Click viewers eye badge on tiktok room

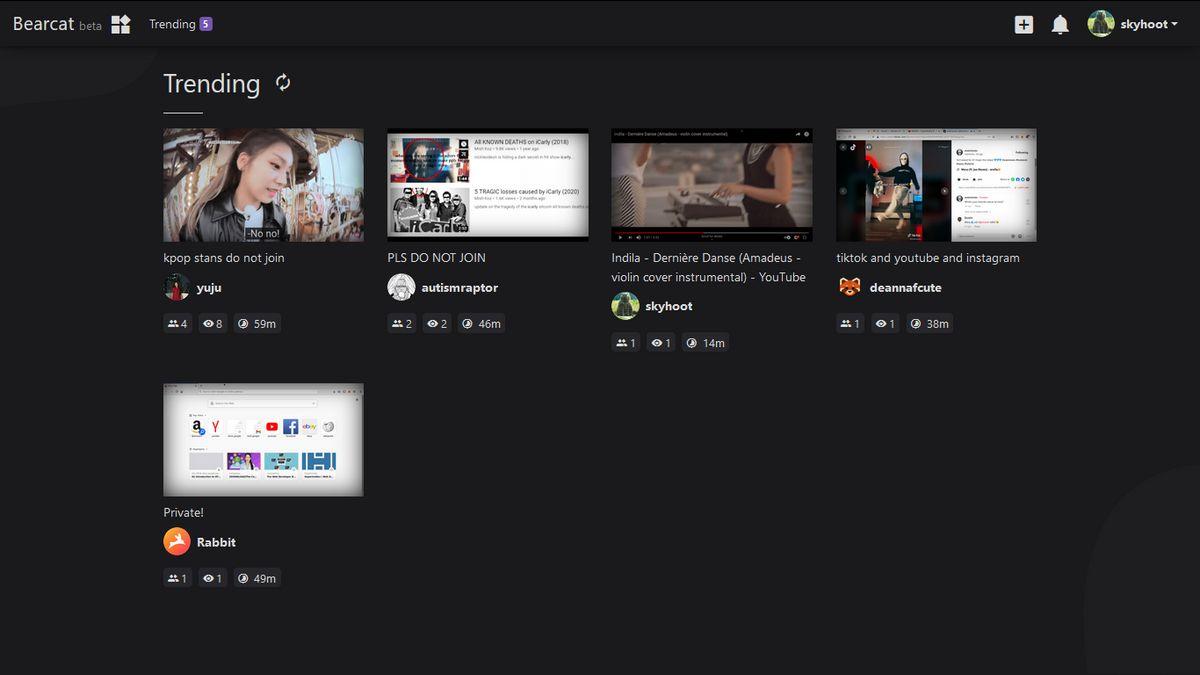click(884, 324)
